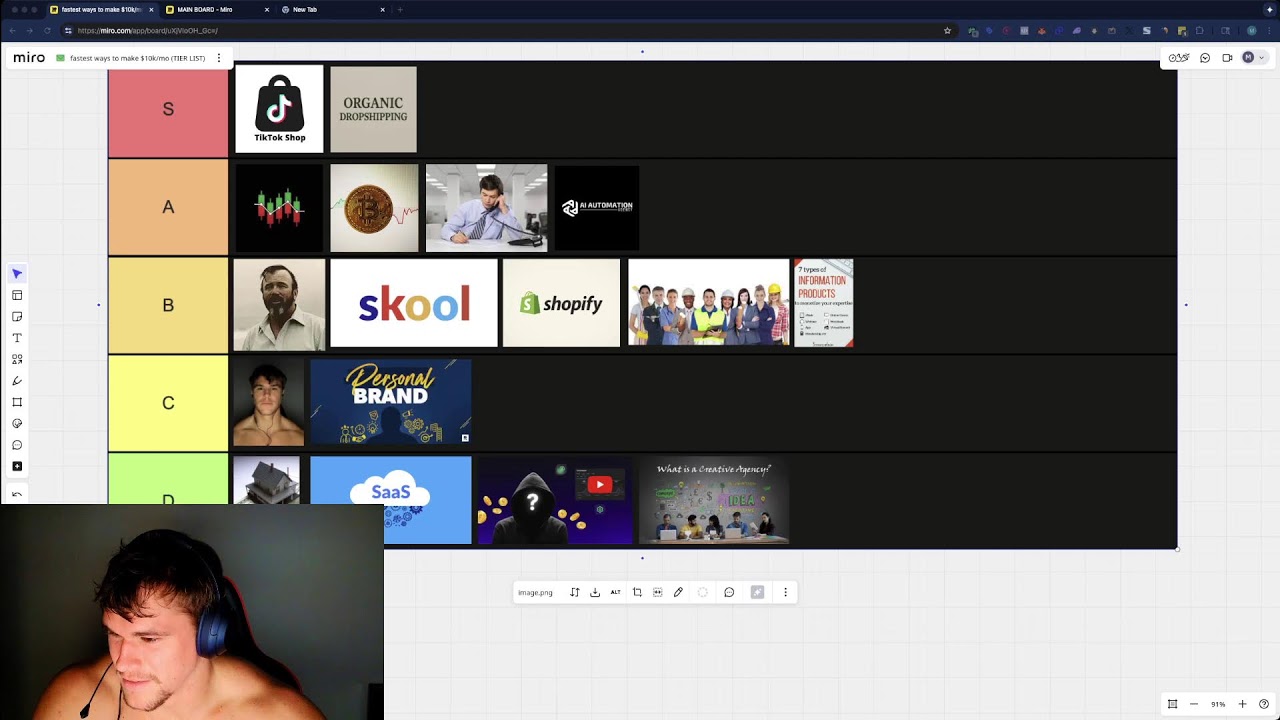
Task: Reload the page
Action: point(46,30)
